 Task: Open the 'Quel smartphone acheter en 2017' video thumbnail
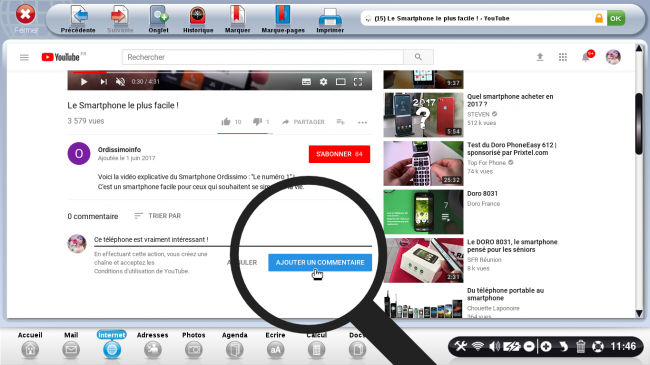tap(423, 115)
